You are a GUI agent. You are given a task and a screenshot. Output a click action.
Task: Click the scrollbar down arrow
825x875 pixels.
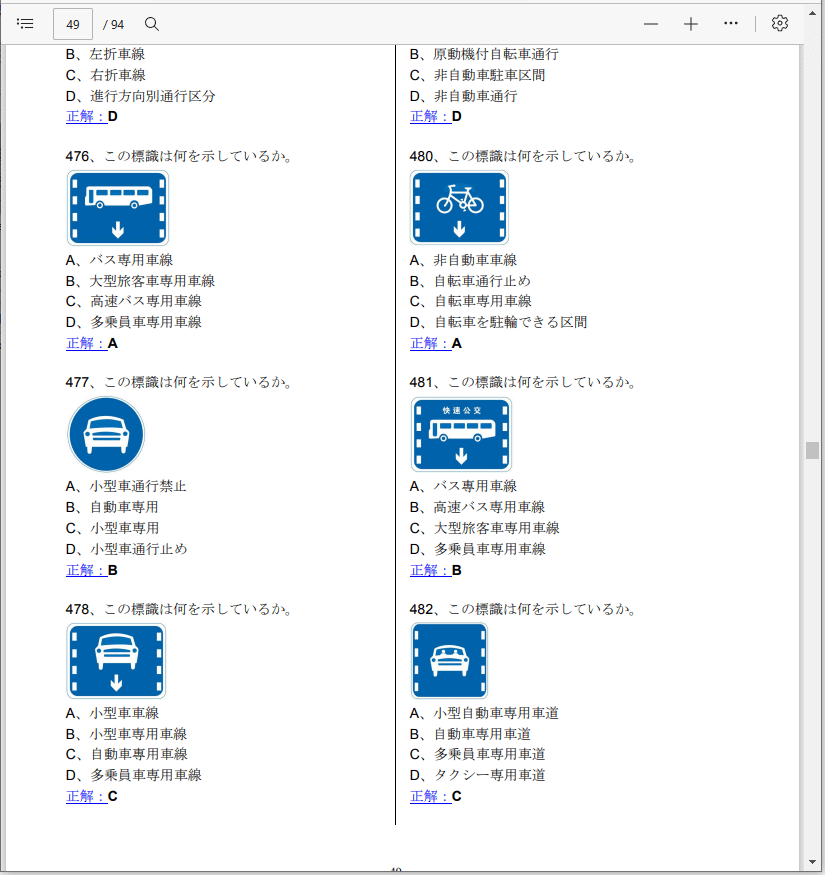(813, 861)
